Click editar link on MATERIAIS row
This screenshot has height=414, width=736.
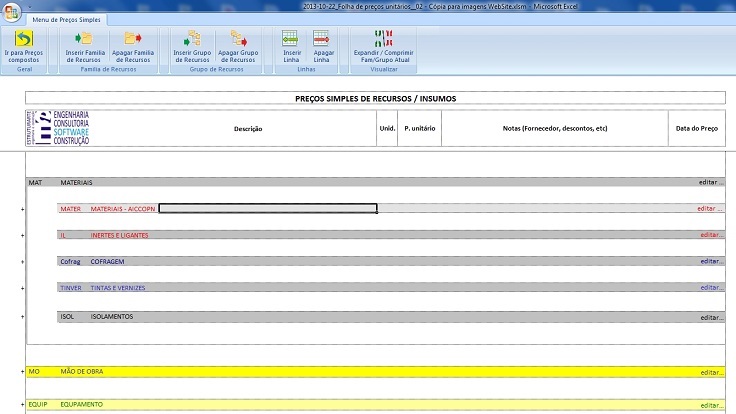[x=711, y=183]
